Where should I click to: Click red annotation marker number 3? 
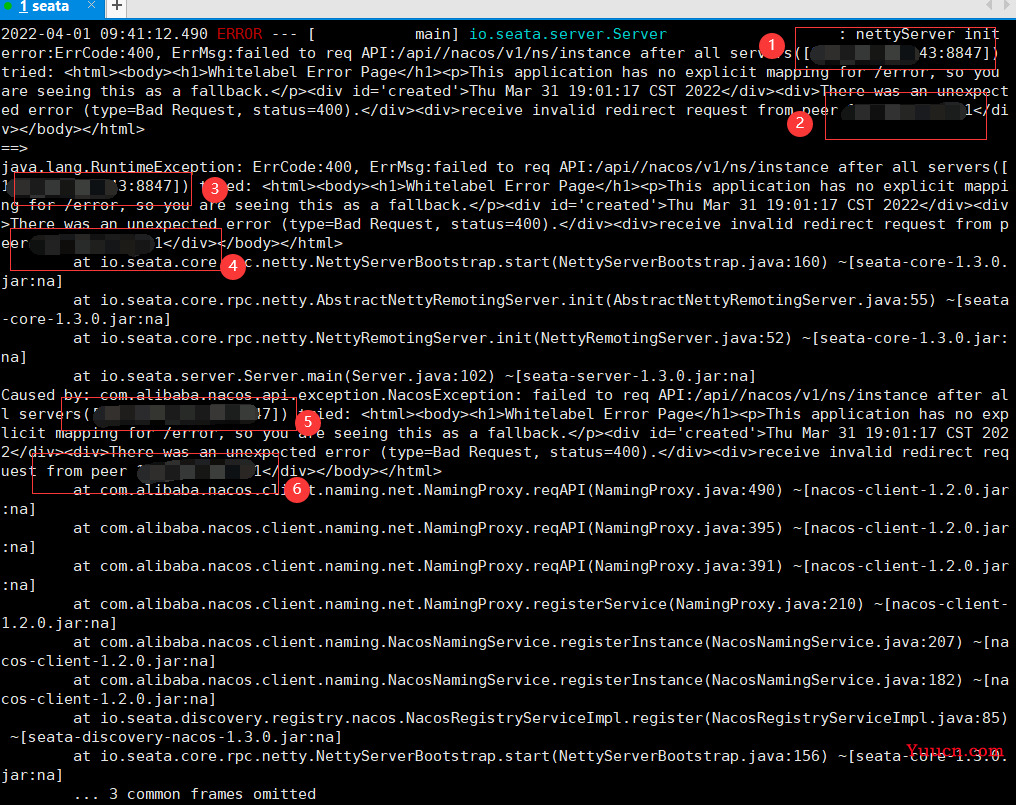pyautogui.click(x=213, y=188)
